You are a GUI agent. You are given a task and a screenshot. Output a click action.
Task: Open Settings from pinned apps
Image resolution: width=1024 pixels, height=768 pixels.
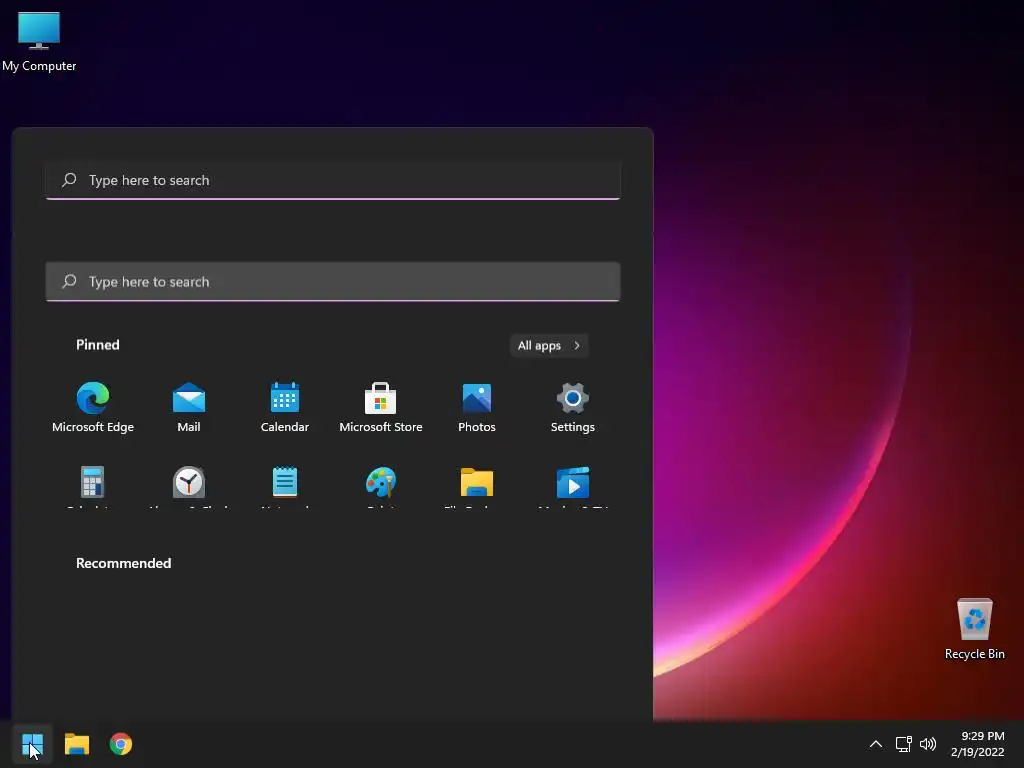573,408
